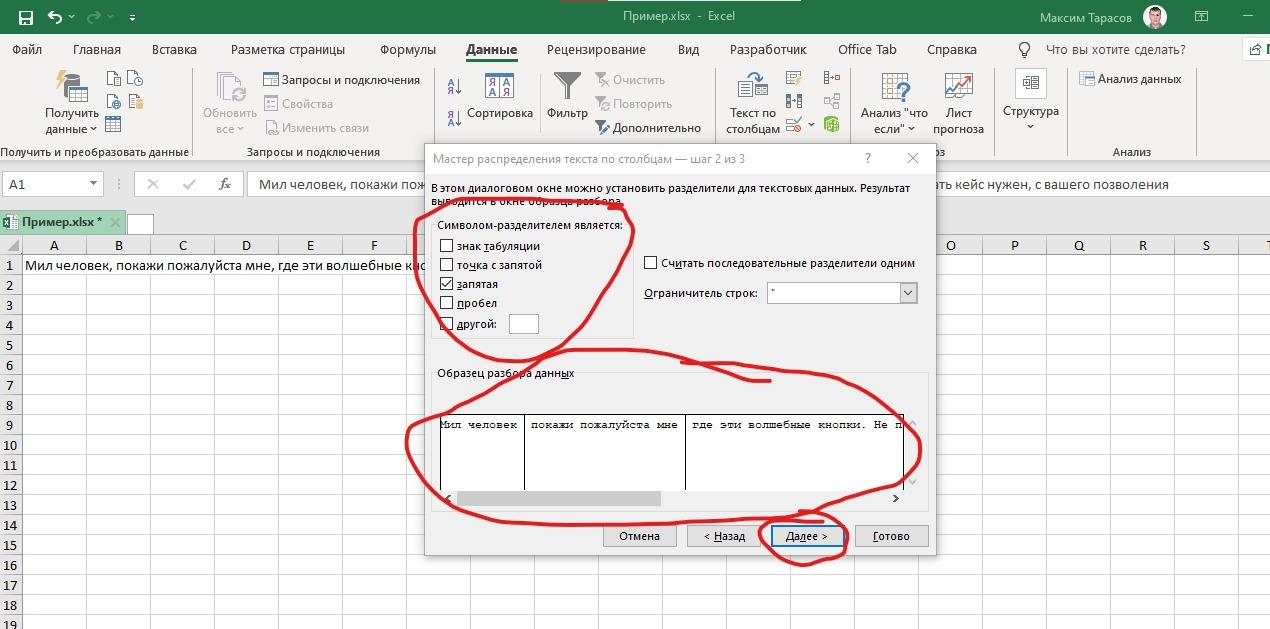
Task: Click the Пример.xlsx workbook tab
Action: [61, 222]
